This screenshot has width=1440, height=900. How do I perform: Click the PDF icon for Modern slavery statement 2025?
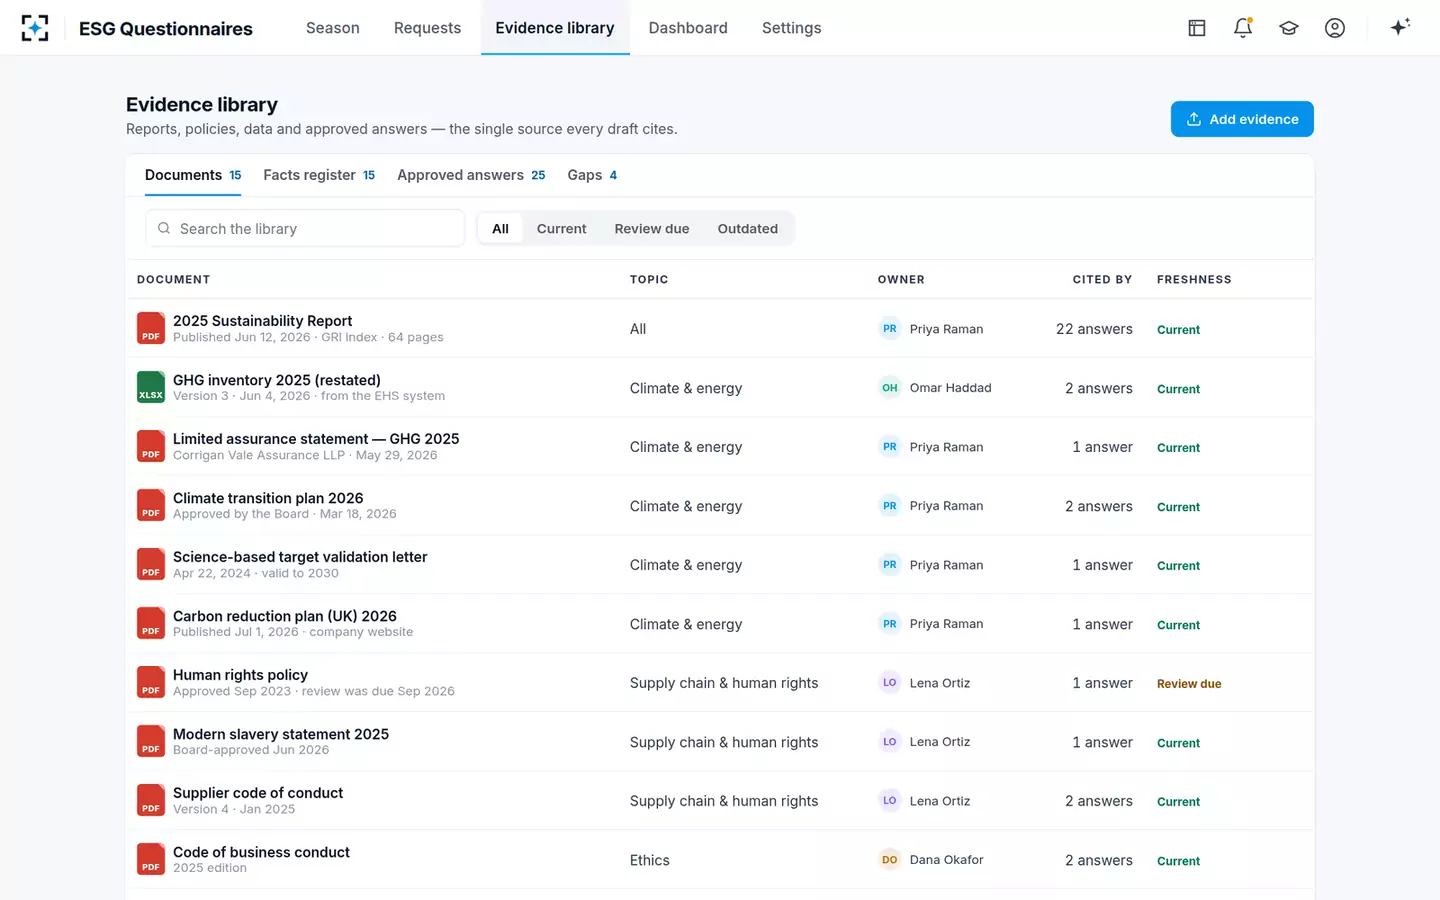pyautogui.click(x=151, y=741)
